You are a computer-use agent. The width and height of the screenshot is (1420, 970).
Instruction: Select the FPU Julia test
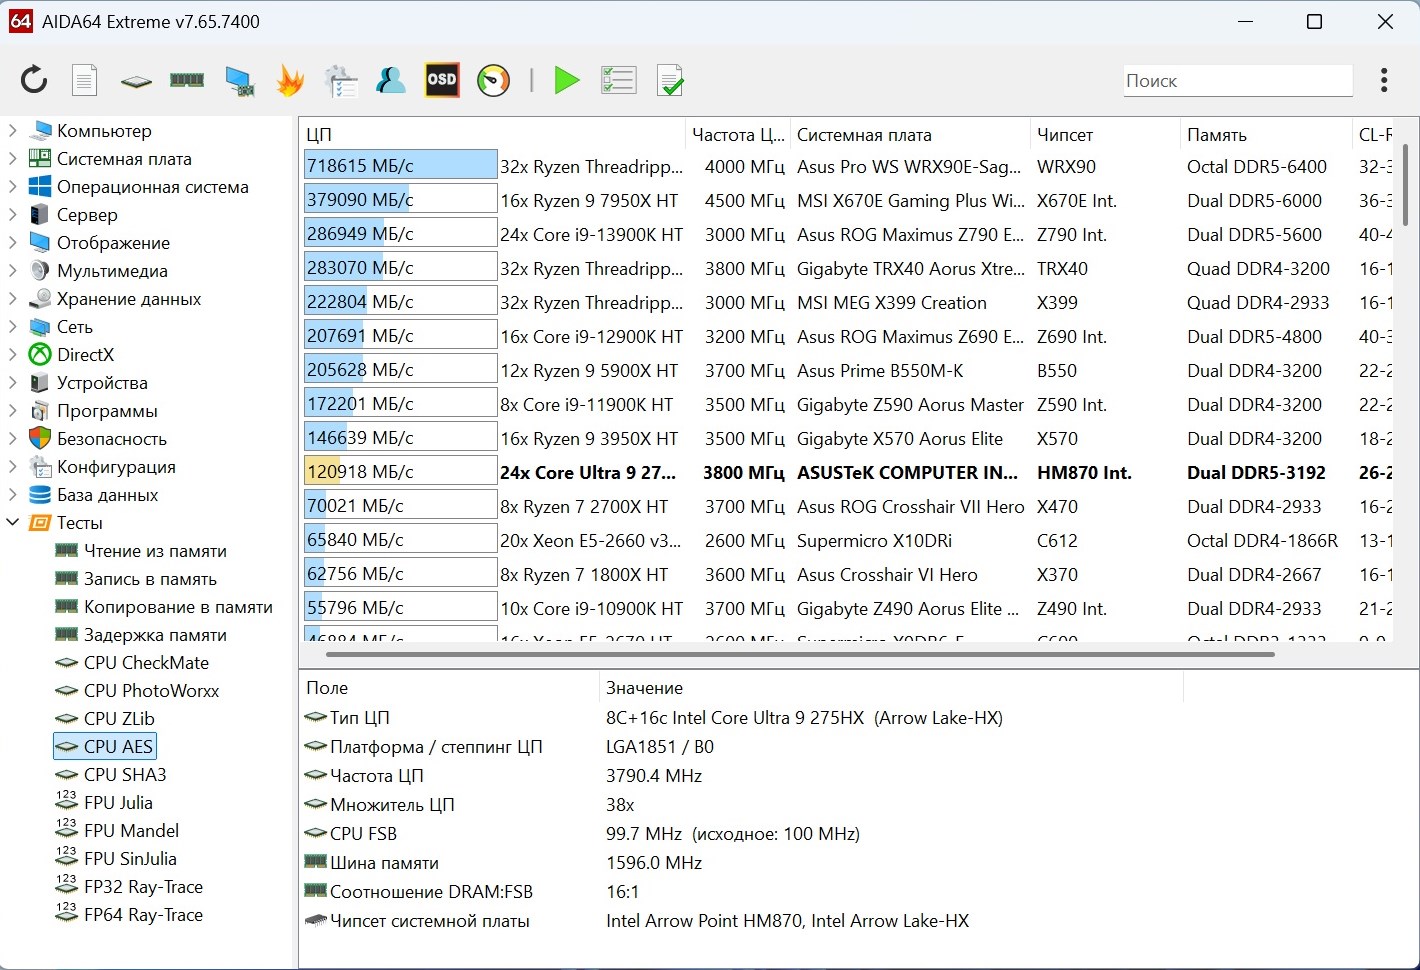point(118,803)
